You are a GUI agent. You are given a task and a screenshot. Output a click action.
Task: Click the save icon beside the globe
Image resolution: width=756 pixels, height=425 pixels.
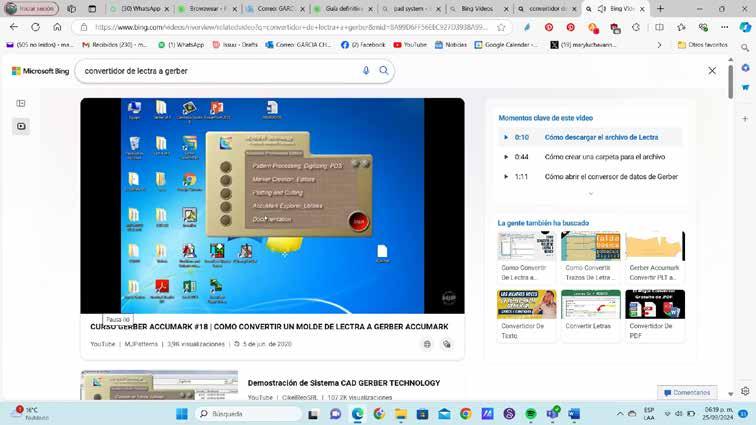point(447,344)
